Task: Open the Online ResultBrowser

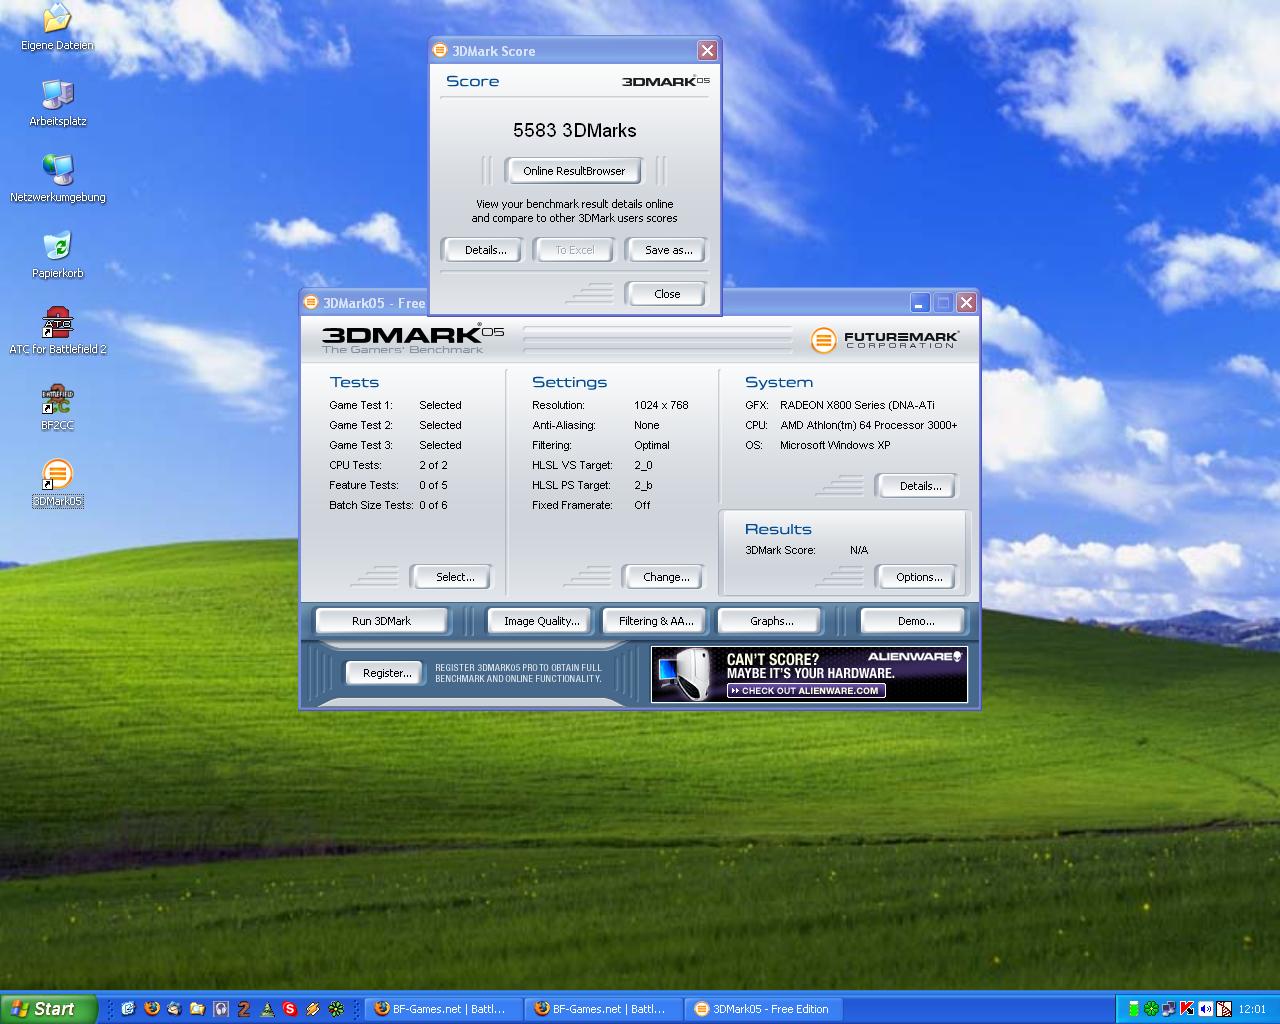Action: click(574, 171)
